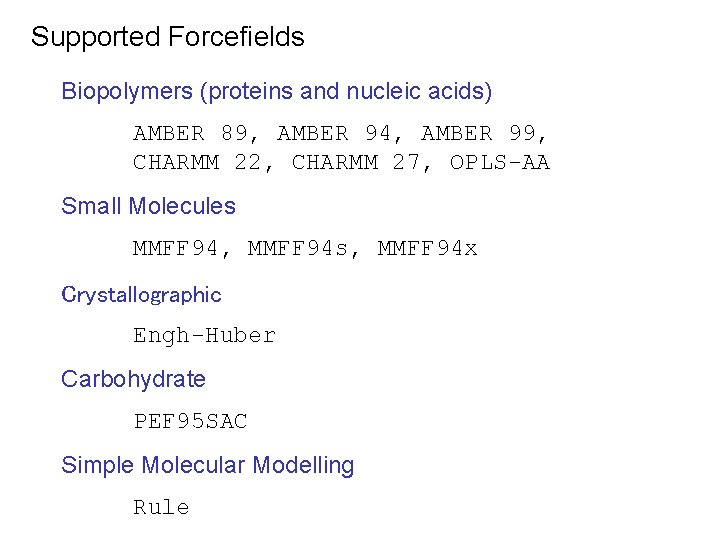Viewport: 720px width, 540px height.
Task: Click on MMFF94s forcefield text
Action: pos(298,248)
